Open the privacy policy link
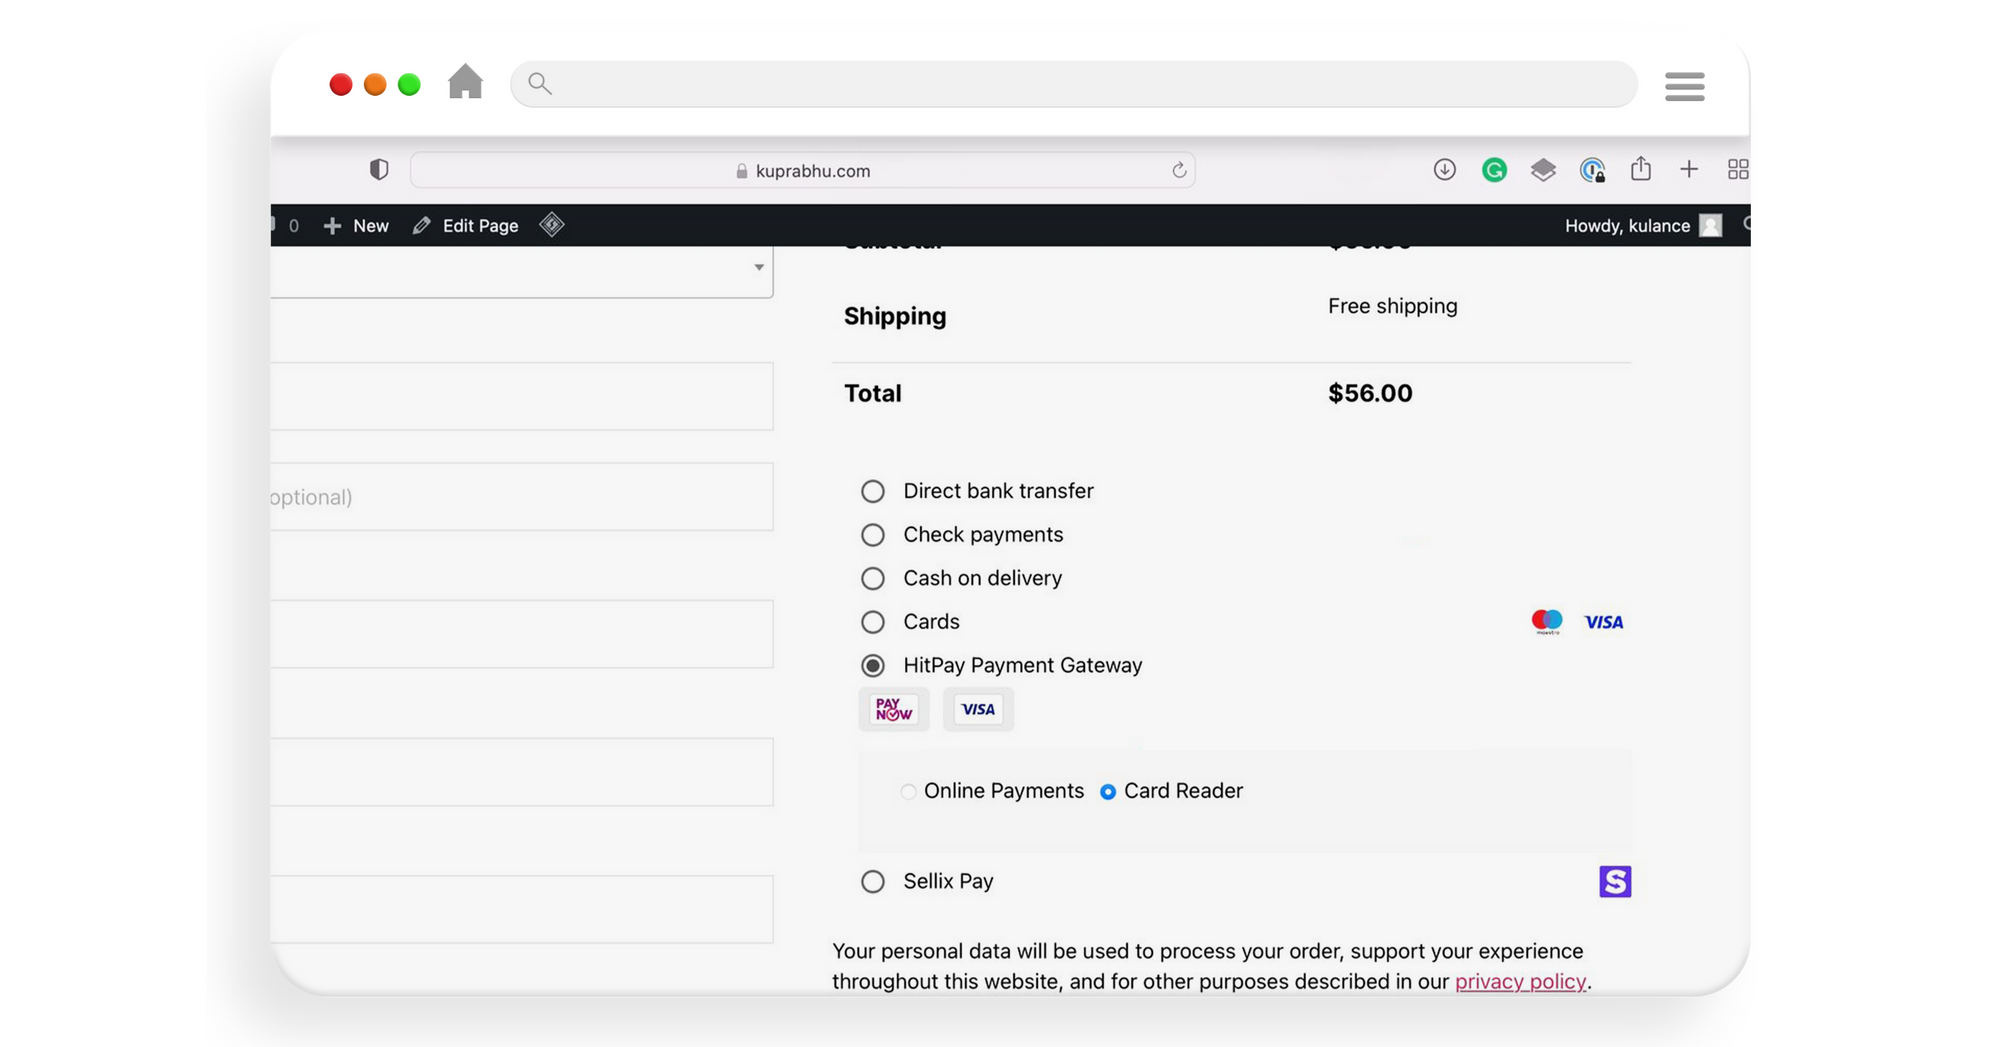 (1519, 981)
